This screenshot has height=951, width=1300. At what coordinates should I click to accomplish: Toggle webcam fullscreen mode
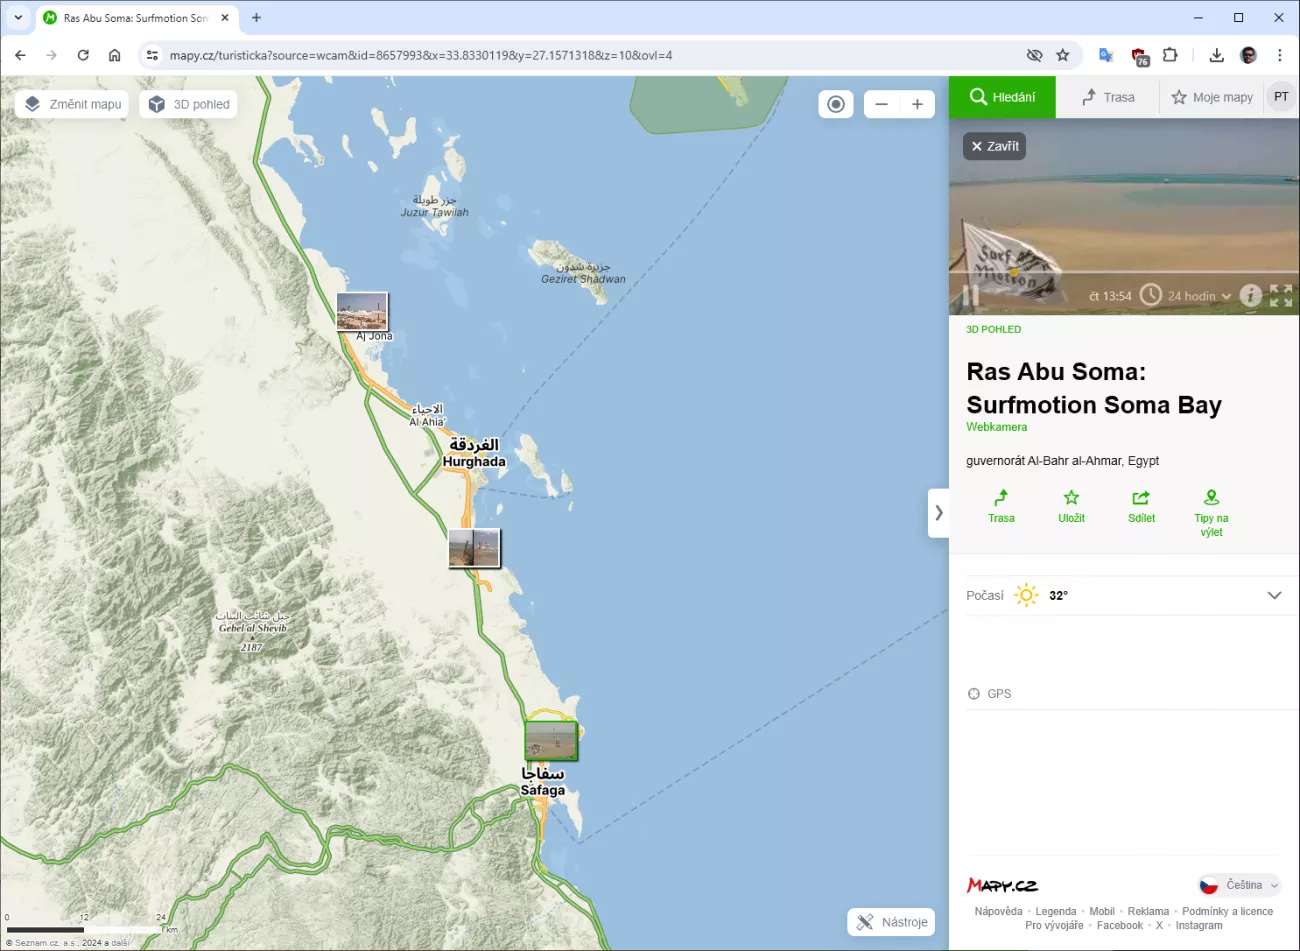1281,295
